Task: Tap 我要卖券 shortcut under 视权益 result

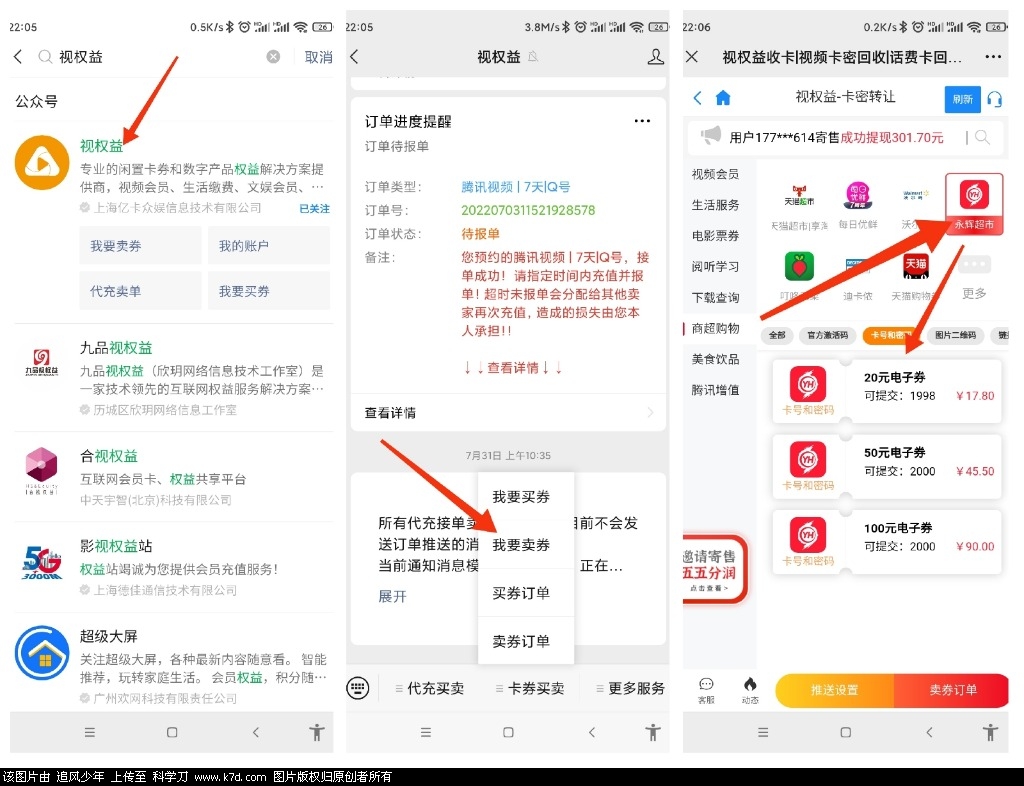Action: pyautogui.click(x=140, y=246)
